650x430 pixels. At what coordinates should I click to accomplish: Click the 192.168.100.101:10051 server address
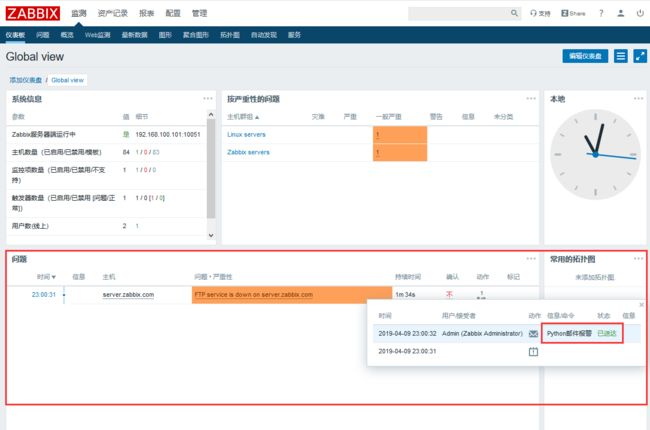click(x=168, y=134)
